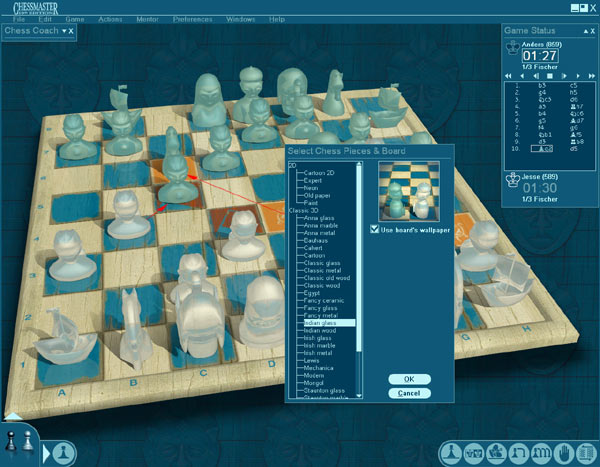The image size is (600, 467).
Task: Click the black king icon next to Anders
Action: [x=512, y=48]
